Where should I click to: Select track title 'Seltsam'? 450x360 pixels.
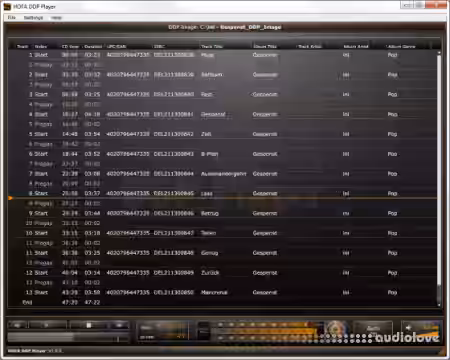tap(212, 75)
